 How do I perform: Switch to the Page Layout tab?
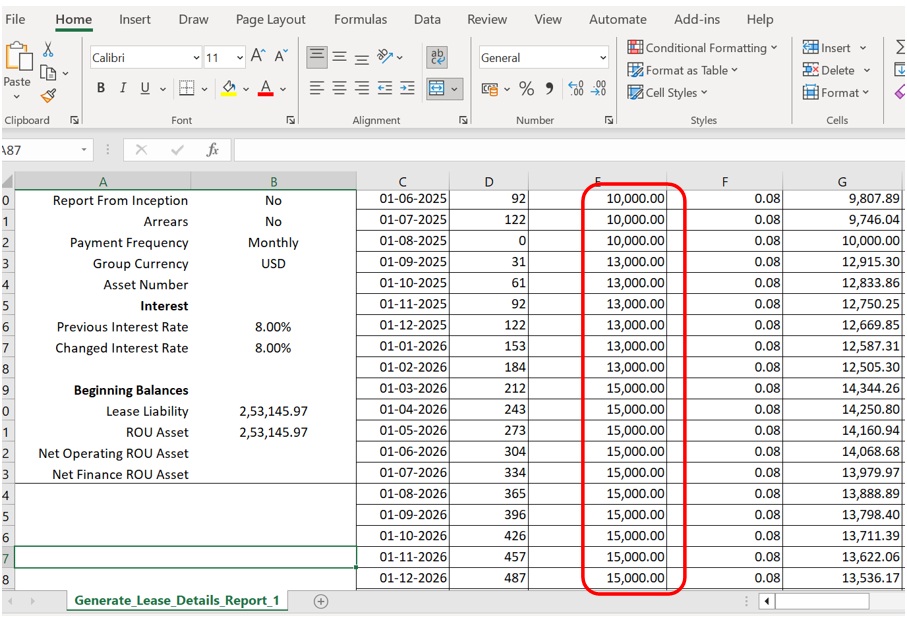click(271, 19)
